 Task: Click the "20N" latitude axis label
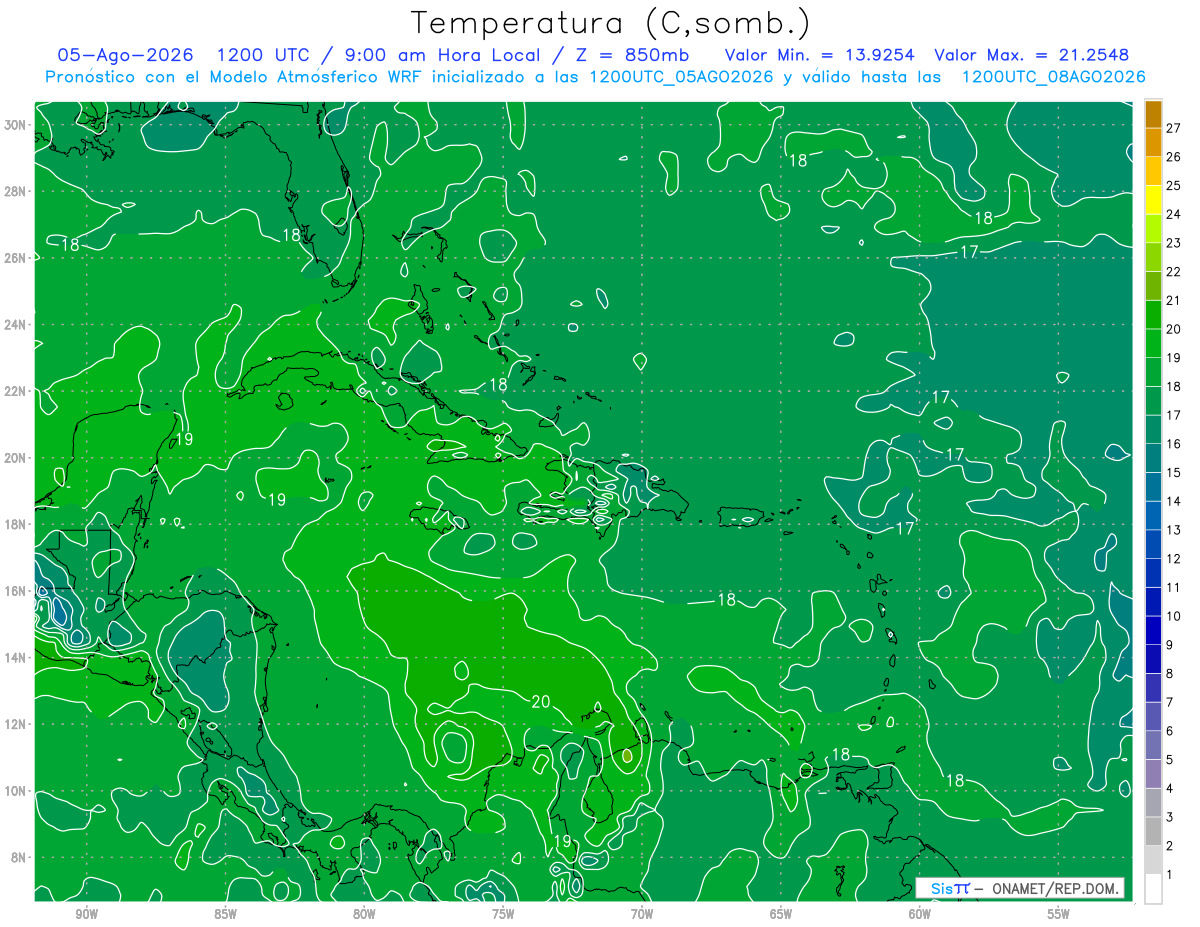tap(17, 458)
